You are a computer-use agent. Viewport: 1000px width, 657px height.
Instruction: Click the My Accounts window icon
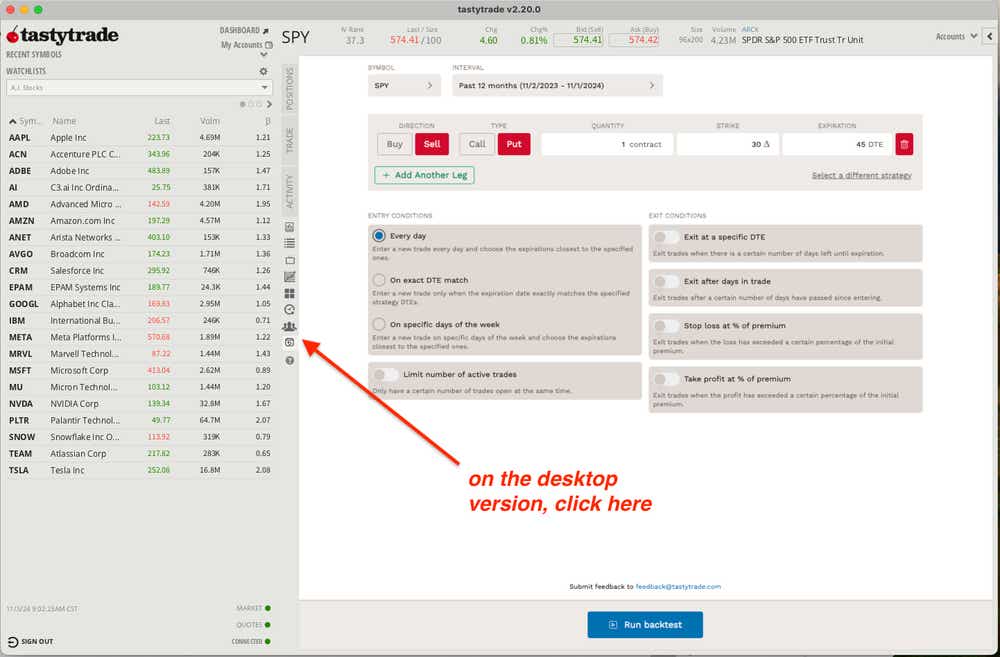point(268,45)
